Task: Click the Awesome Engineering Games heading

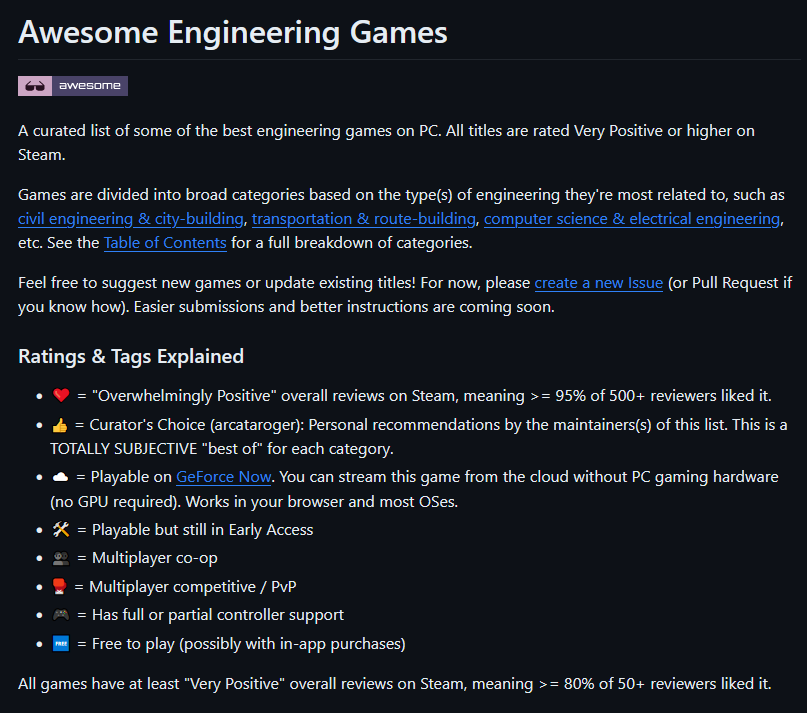Action: click(x=233, y=32)
